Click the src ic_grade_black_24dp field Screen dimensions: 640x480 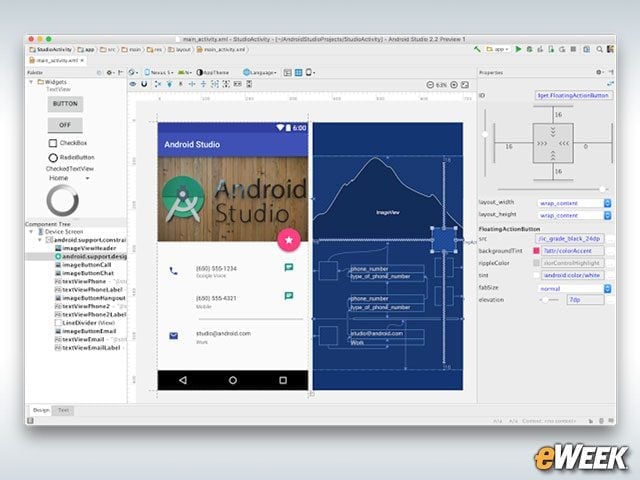point(570,238)
